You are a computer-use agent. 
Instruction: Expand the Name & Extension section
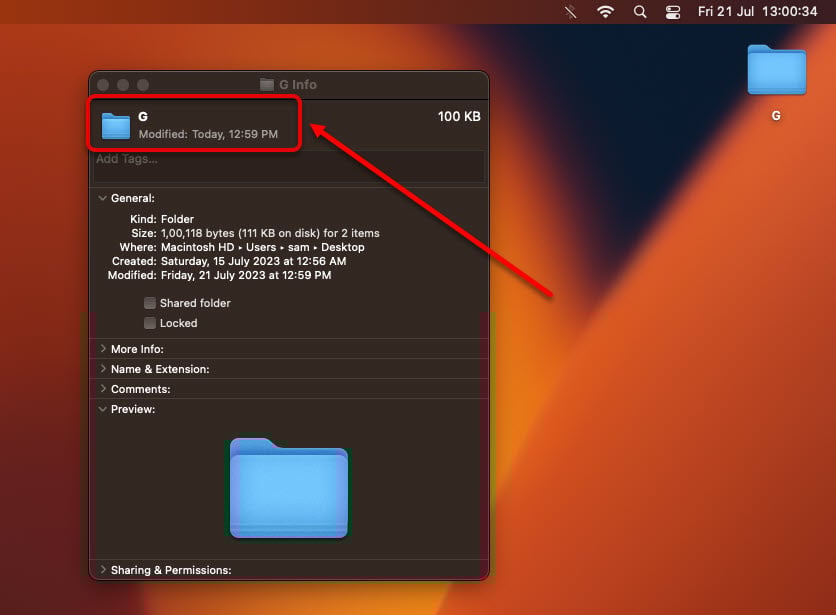103,369
